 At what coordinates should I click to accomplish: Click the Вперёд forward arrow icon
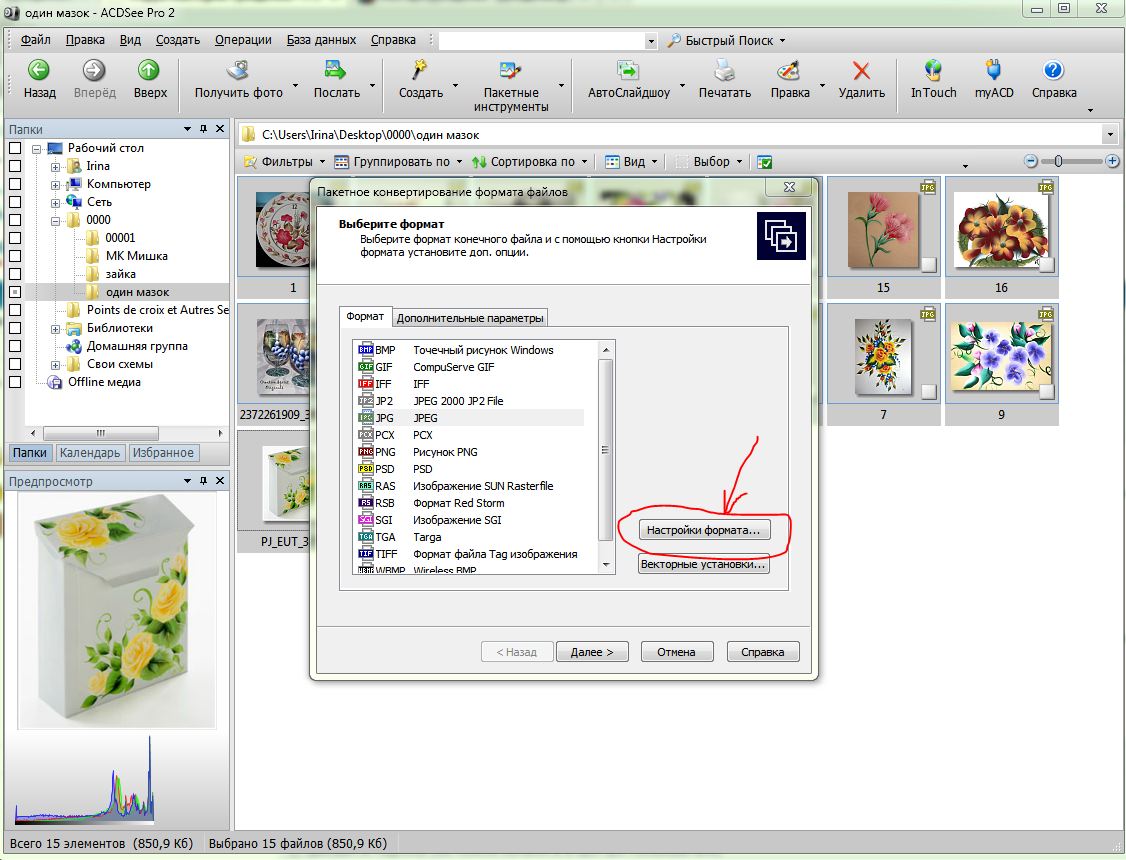coord(94,70)
